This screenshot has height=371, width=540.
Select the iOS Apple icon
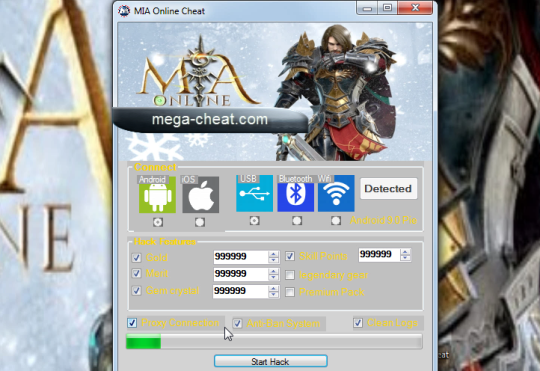pyautogui.click(x=200, y=195)
